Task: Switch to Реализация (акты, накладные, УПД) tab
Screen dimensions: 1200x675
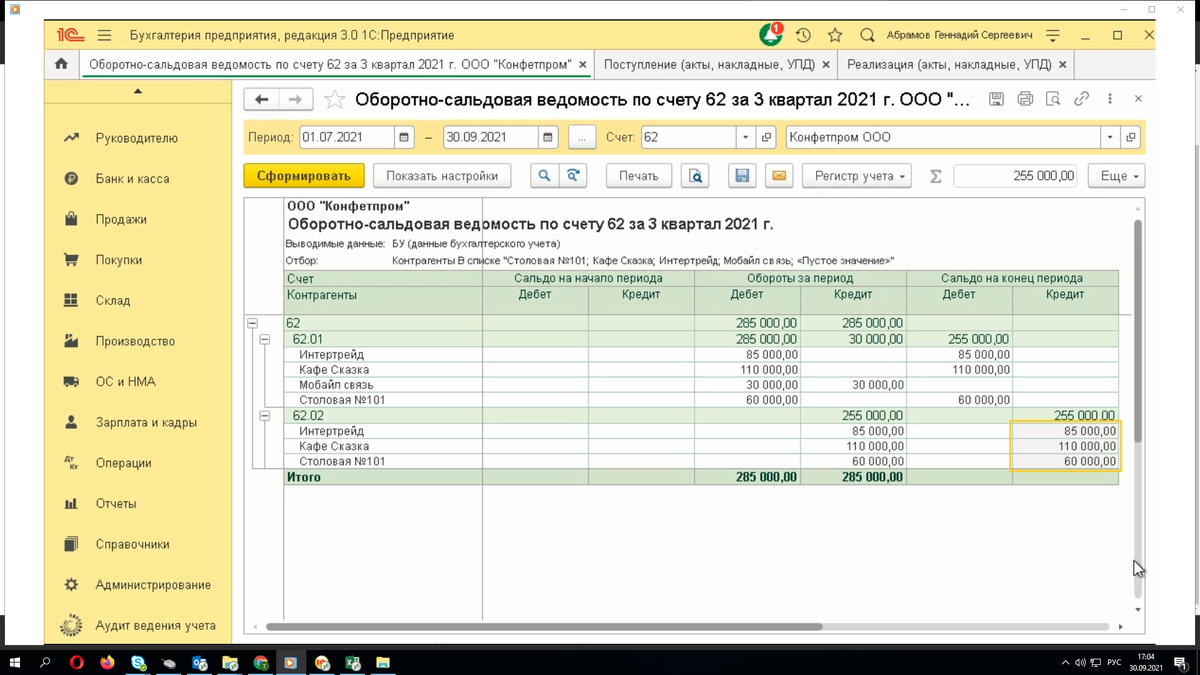Action: [949, 64]
